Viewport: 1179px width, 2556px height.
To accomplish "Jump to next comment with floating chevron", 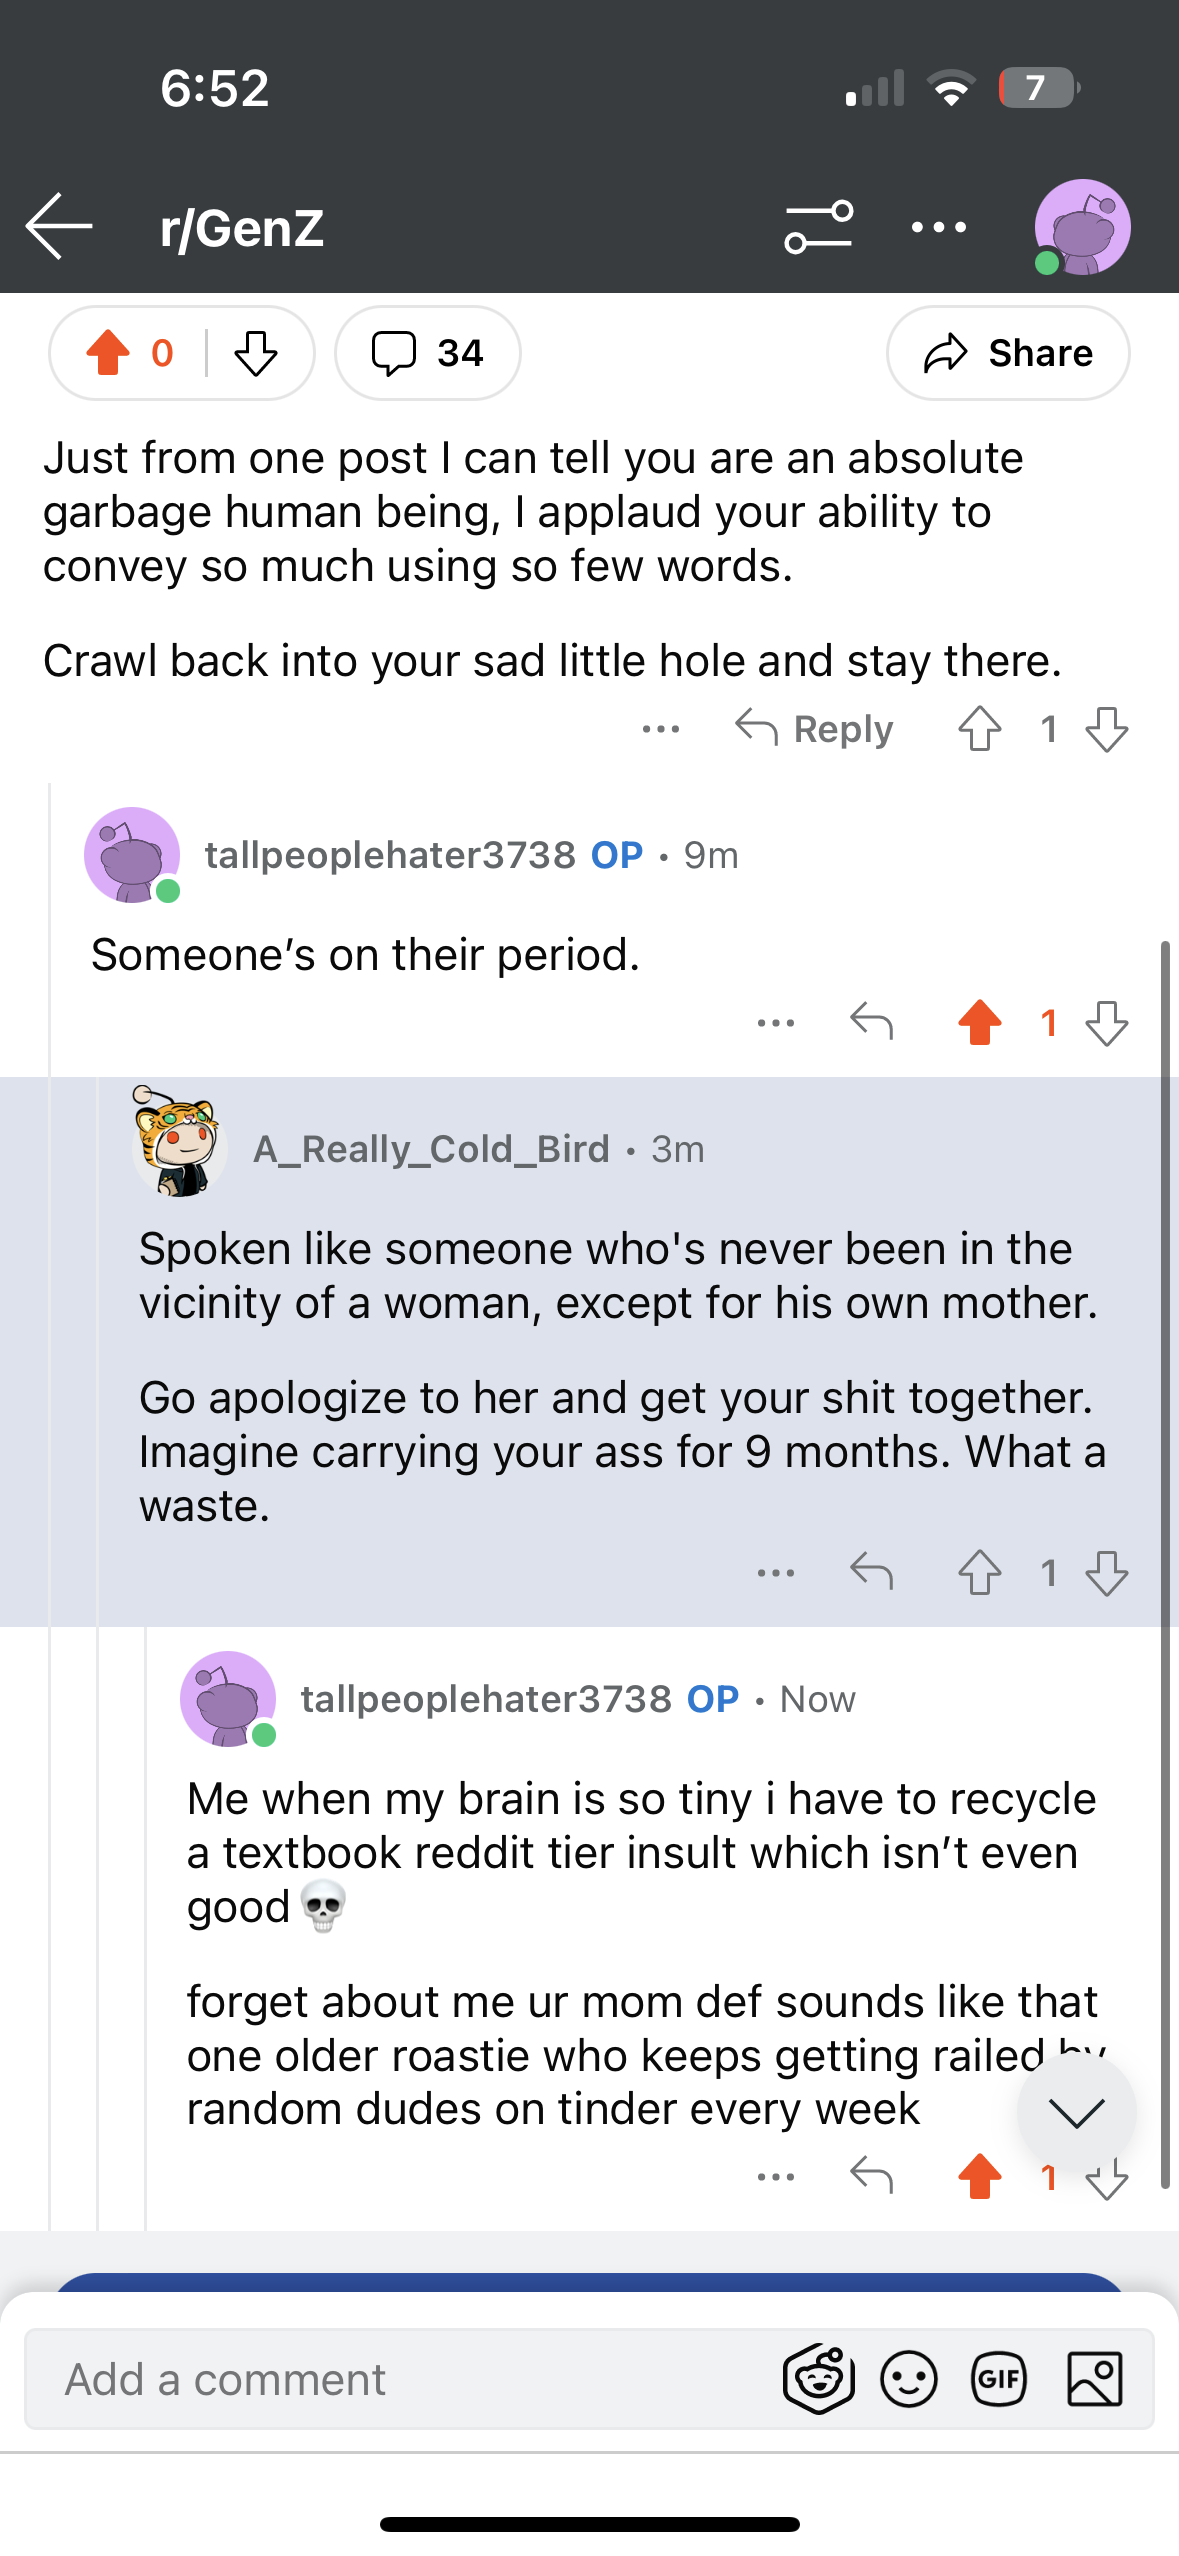I will coord(1077,2111).
